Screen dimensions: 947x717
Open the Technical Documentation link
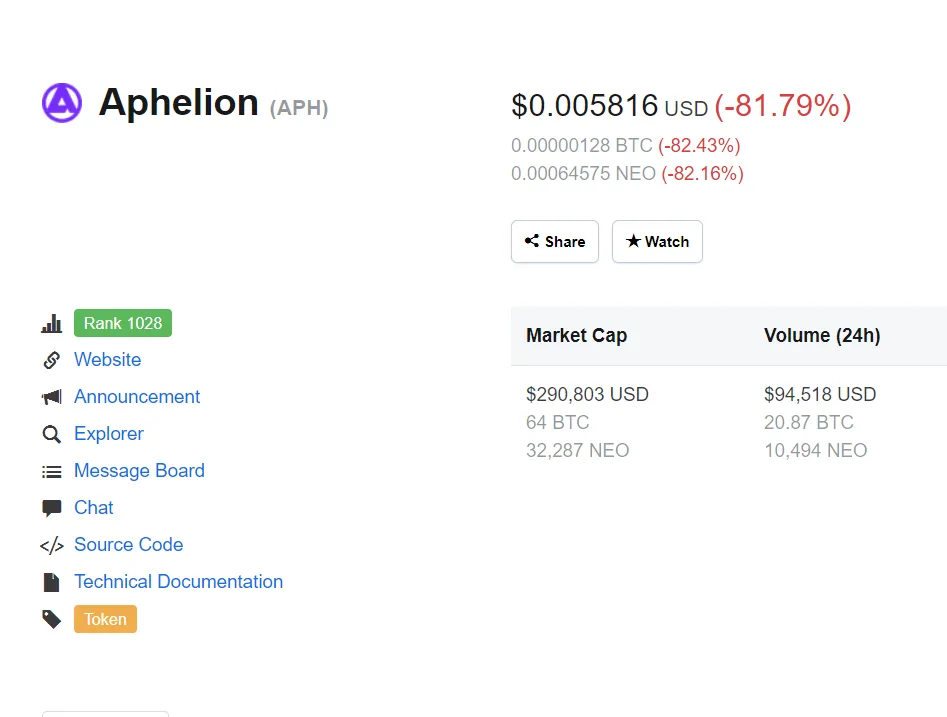click(178, 581)
